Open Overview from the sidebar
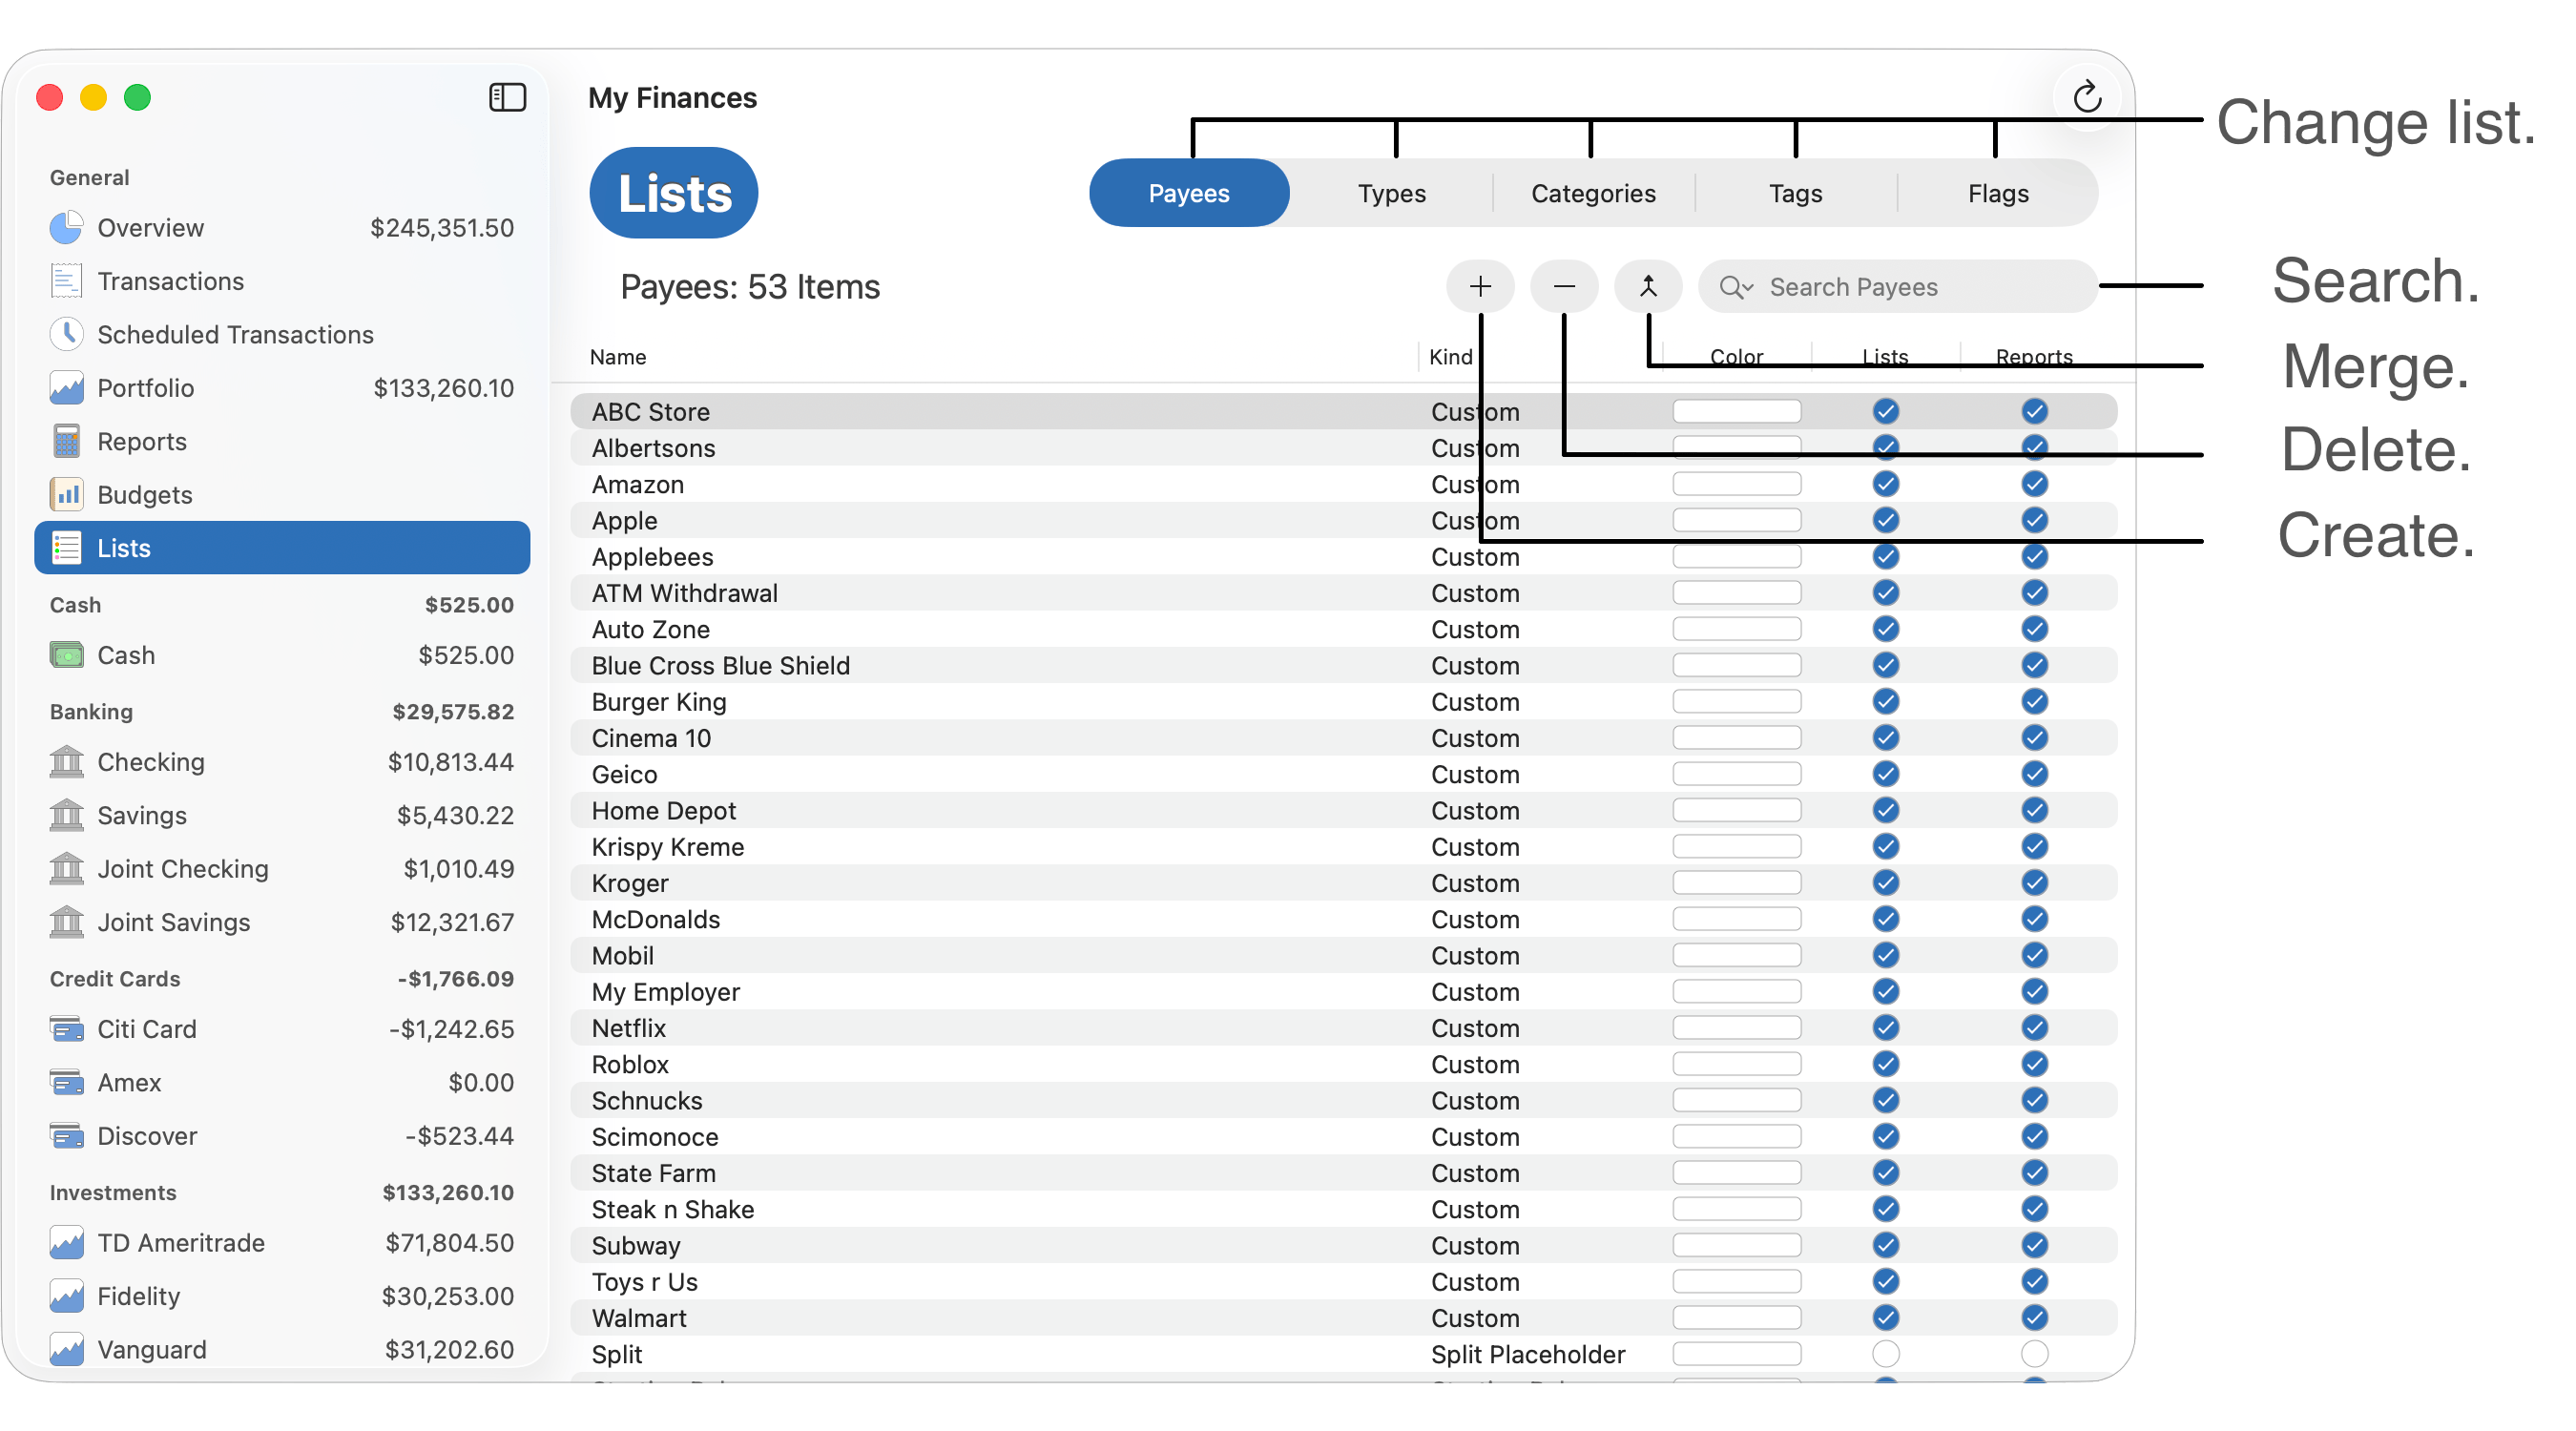 pyautogui.click(x=150, y=228)
